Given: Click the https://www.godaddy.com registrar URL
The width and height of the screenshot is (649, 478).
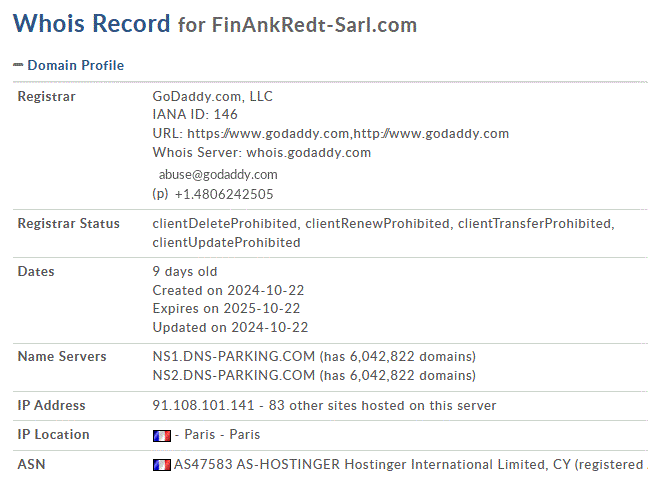Looking at the screenshot, I should [x=268, y=134].
